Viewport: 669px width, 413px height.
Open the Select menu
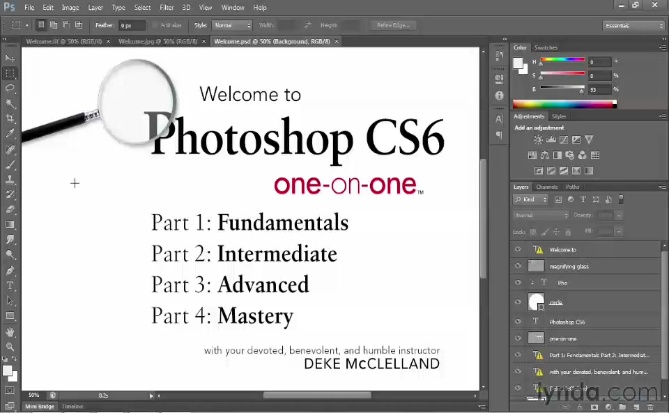pos(142,8)
